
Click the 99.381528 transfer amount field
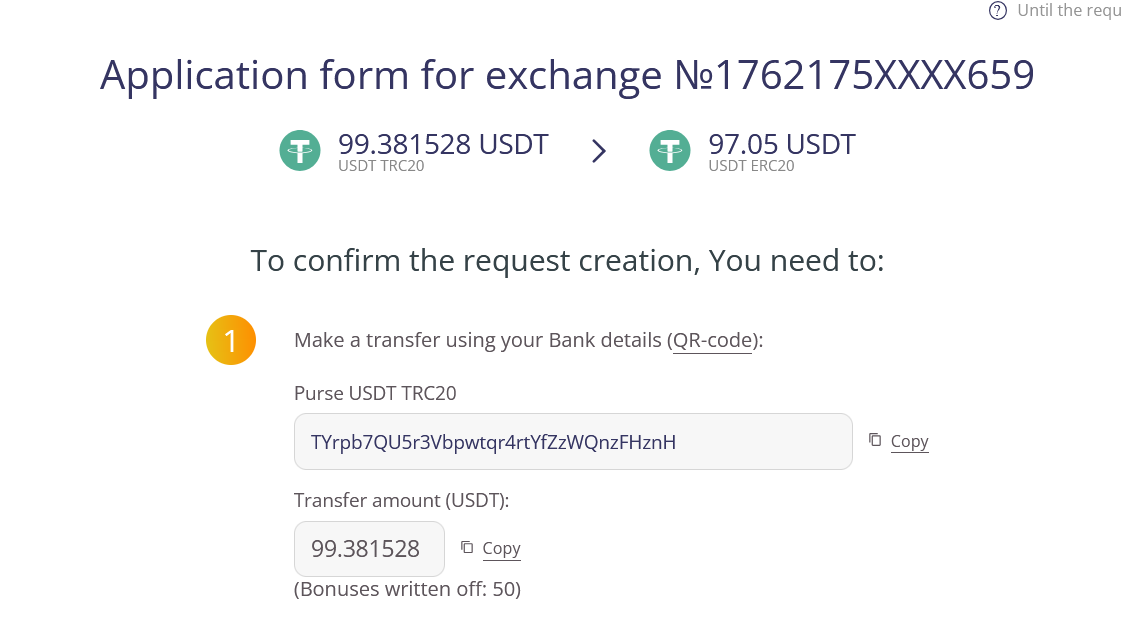368,548
